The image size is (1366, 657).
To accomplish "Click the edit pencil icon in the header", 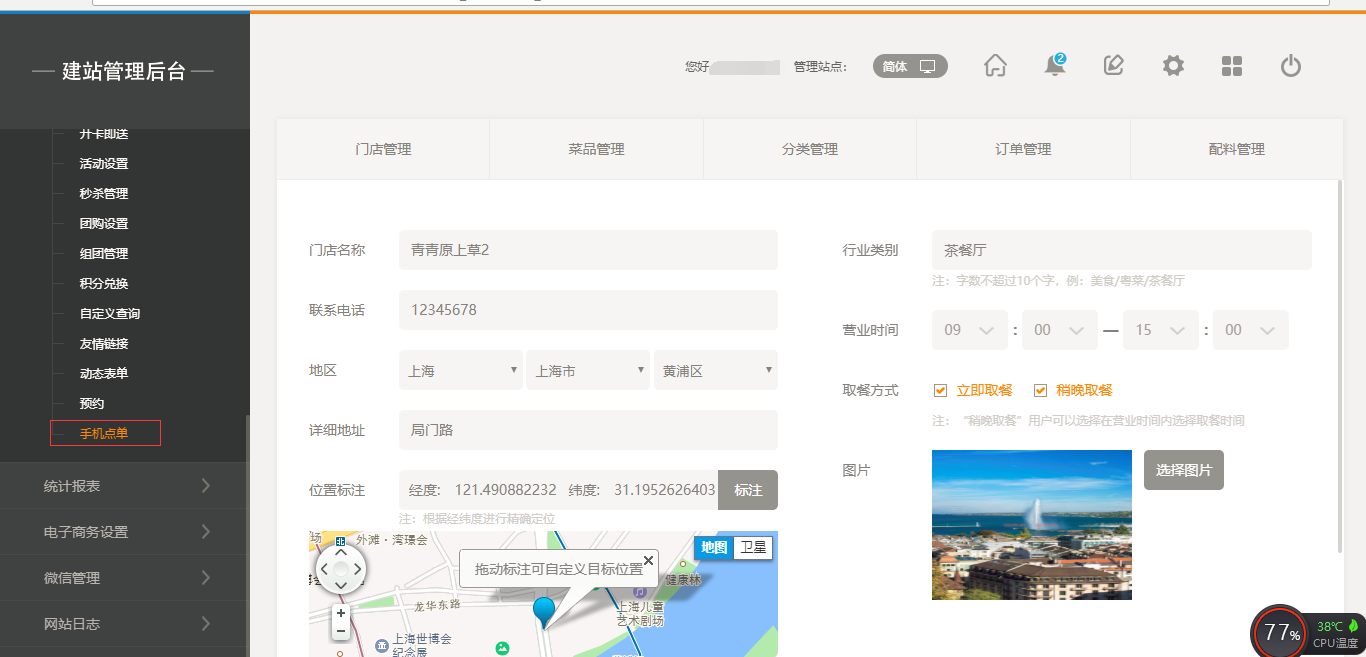I will coord(1113,66).
